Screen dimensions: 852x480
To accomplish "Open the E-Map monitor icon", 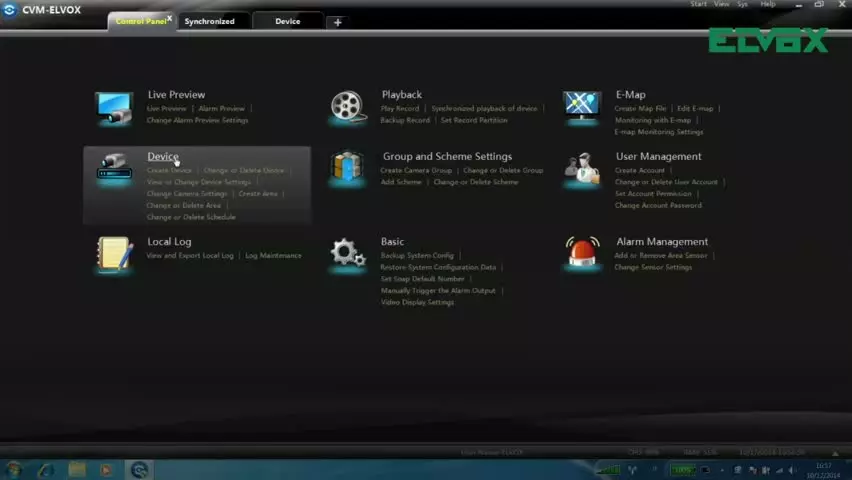I will (581, 107).
